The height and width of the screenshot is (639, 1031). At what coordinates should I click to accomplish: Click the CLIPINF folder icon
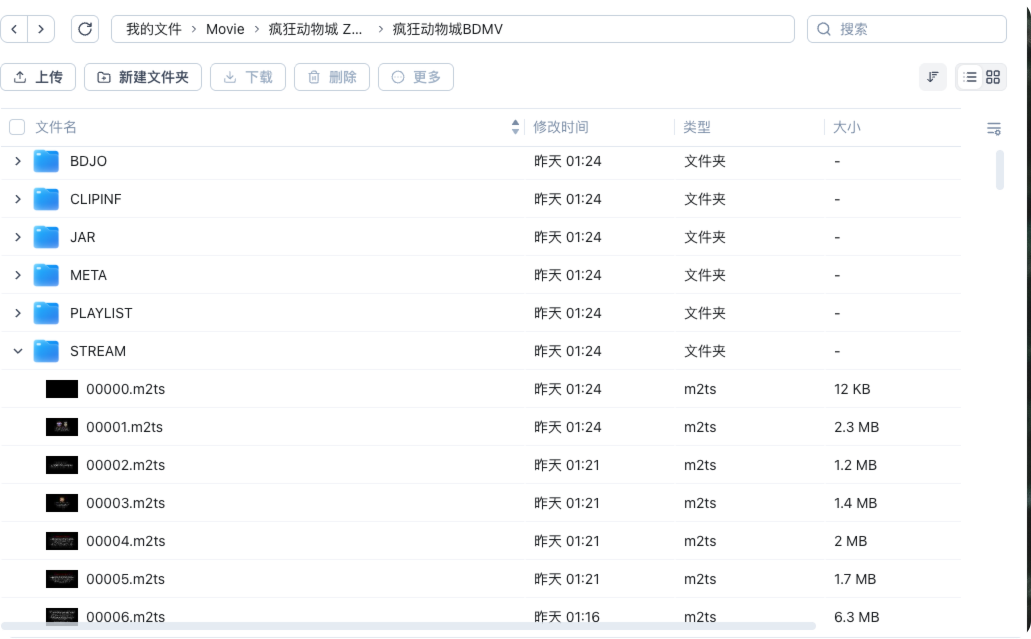46,199
